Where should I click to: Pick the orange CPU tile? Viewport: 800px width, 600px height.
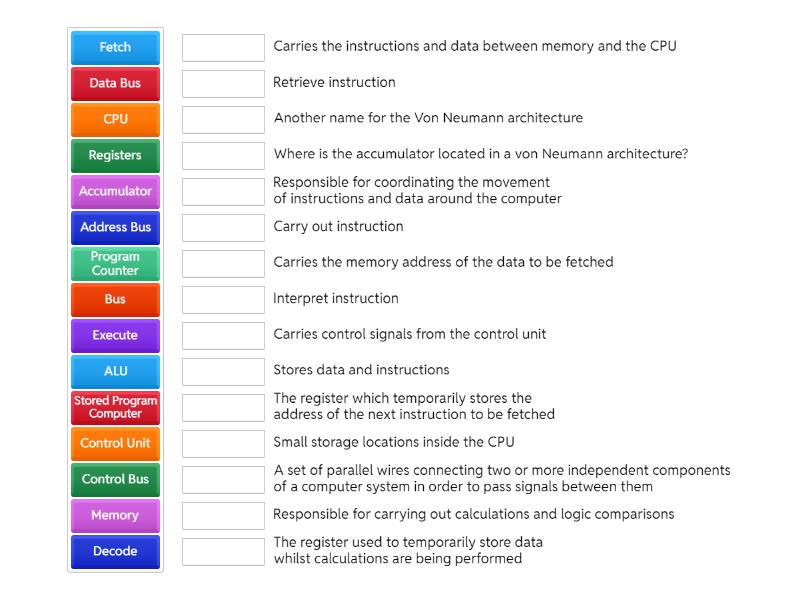115,120
